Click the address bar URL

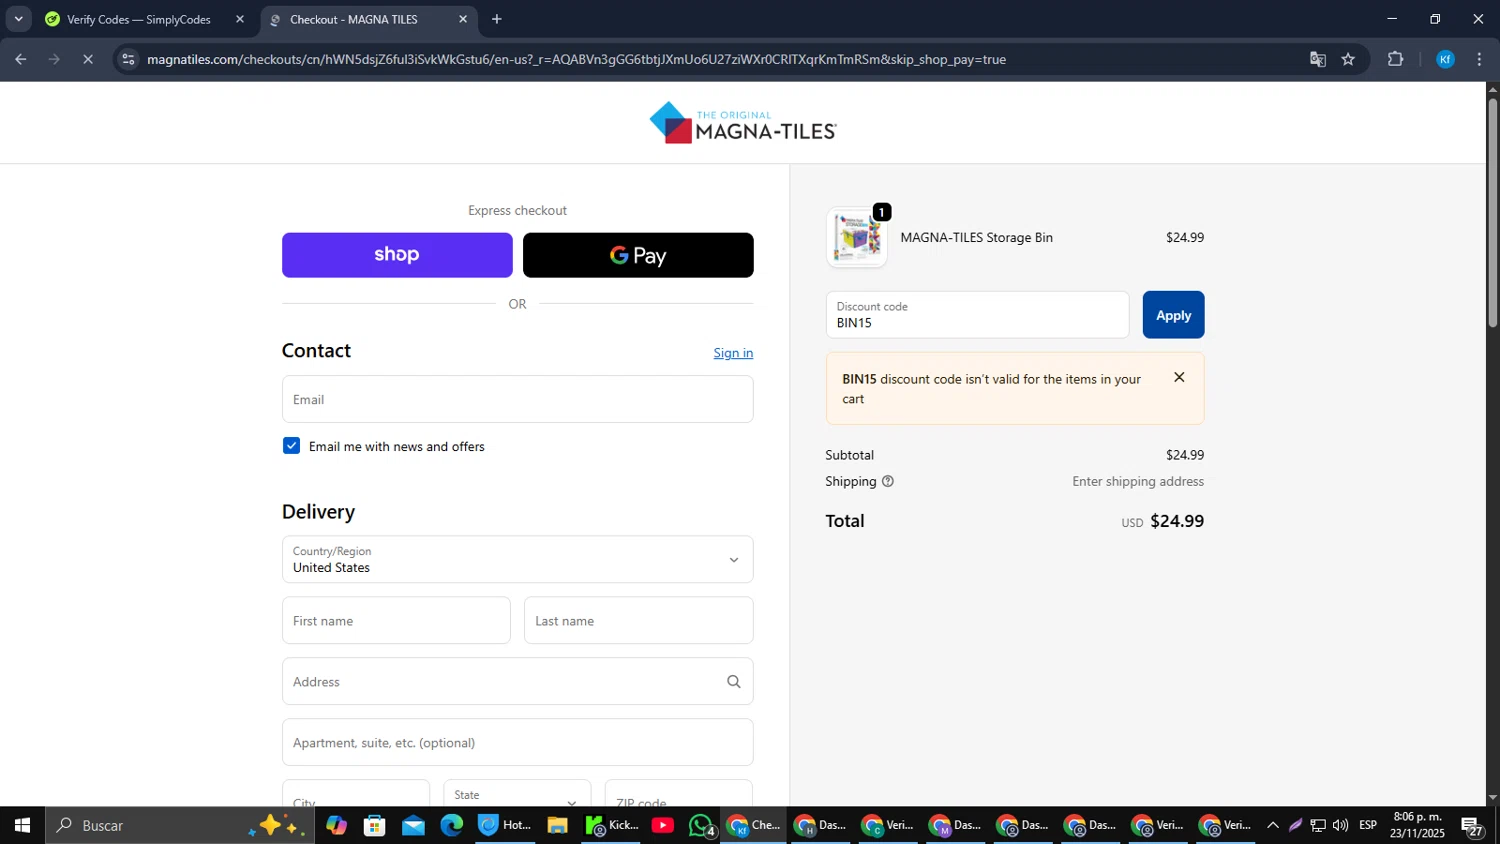pos(576,59)
